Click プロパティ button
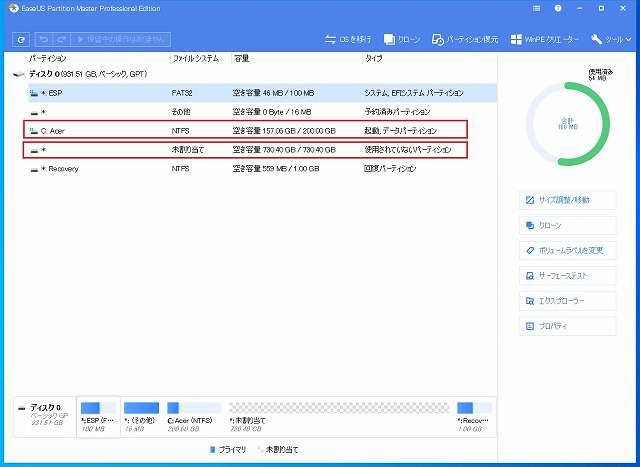The height and width of the screenshot is (467, 640). [567, 326]
